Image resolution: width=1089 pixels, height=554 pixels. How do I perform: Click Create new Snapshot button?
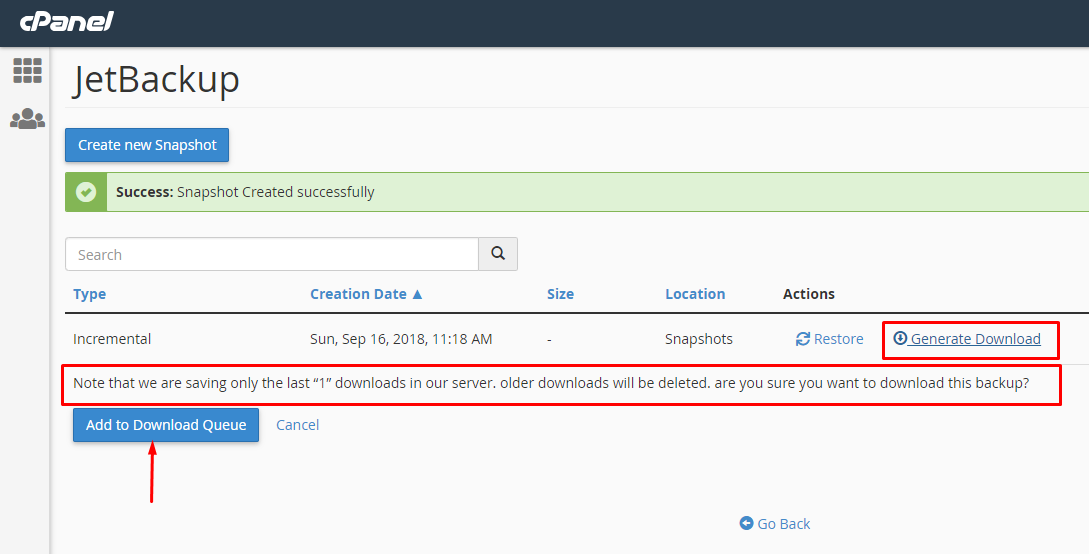[x=147, y=145]
